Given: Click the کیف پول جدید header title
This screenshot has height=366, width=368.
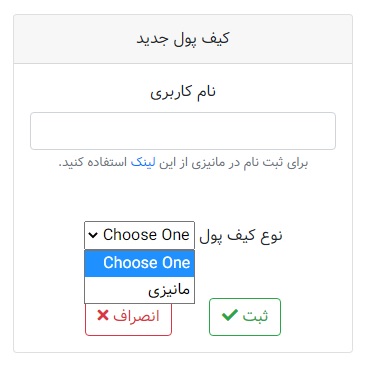Looking at the screenshot, I should (183, 39).
